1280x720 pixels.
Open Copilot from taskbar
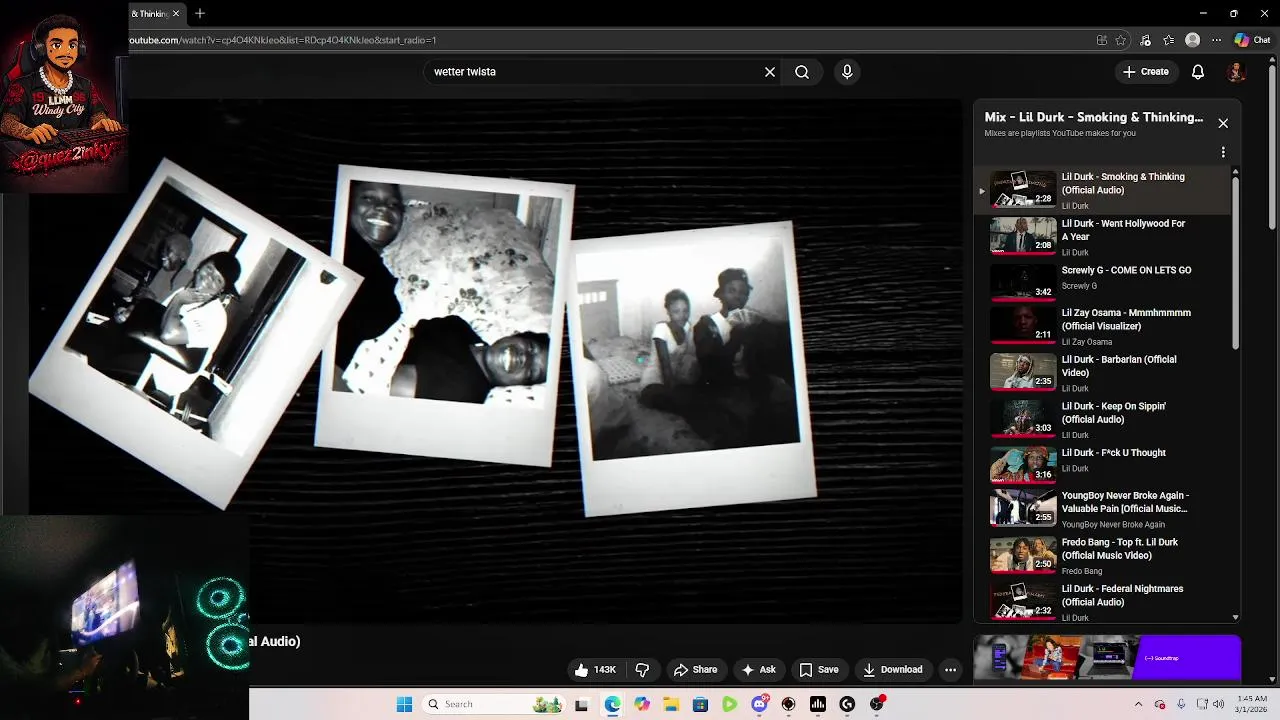(642, 704)
